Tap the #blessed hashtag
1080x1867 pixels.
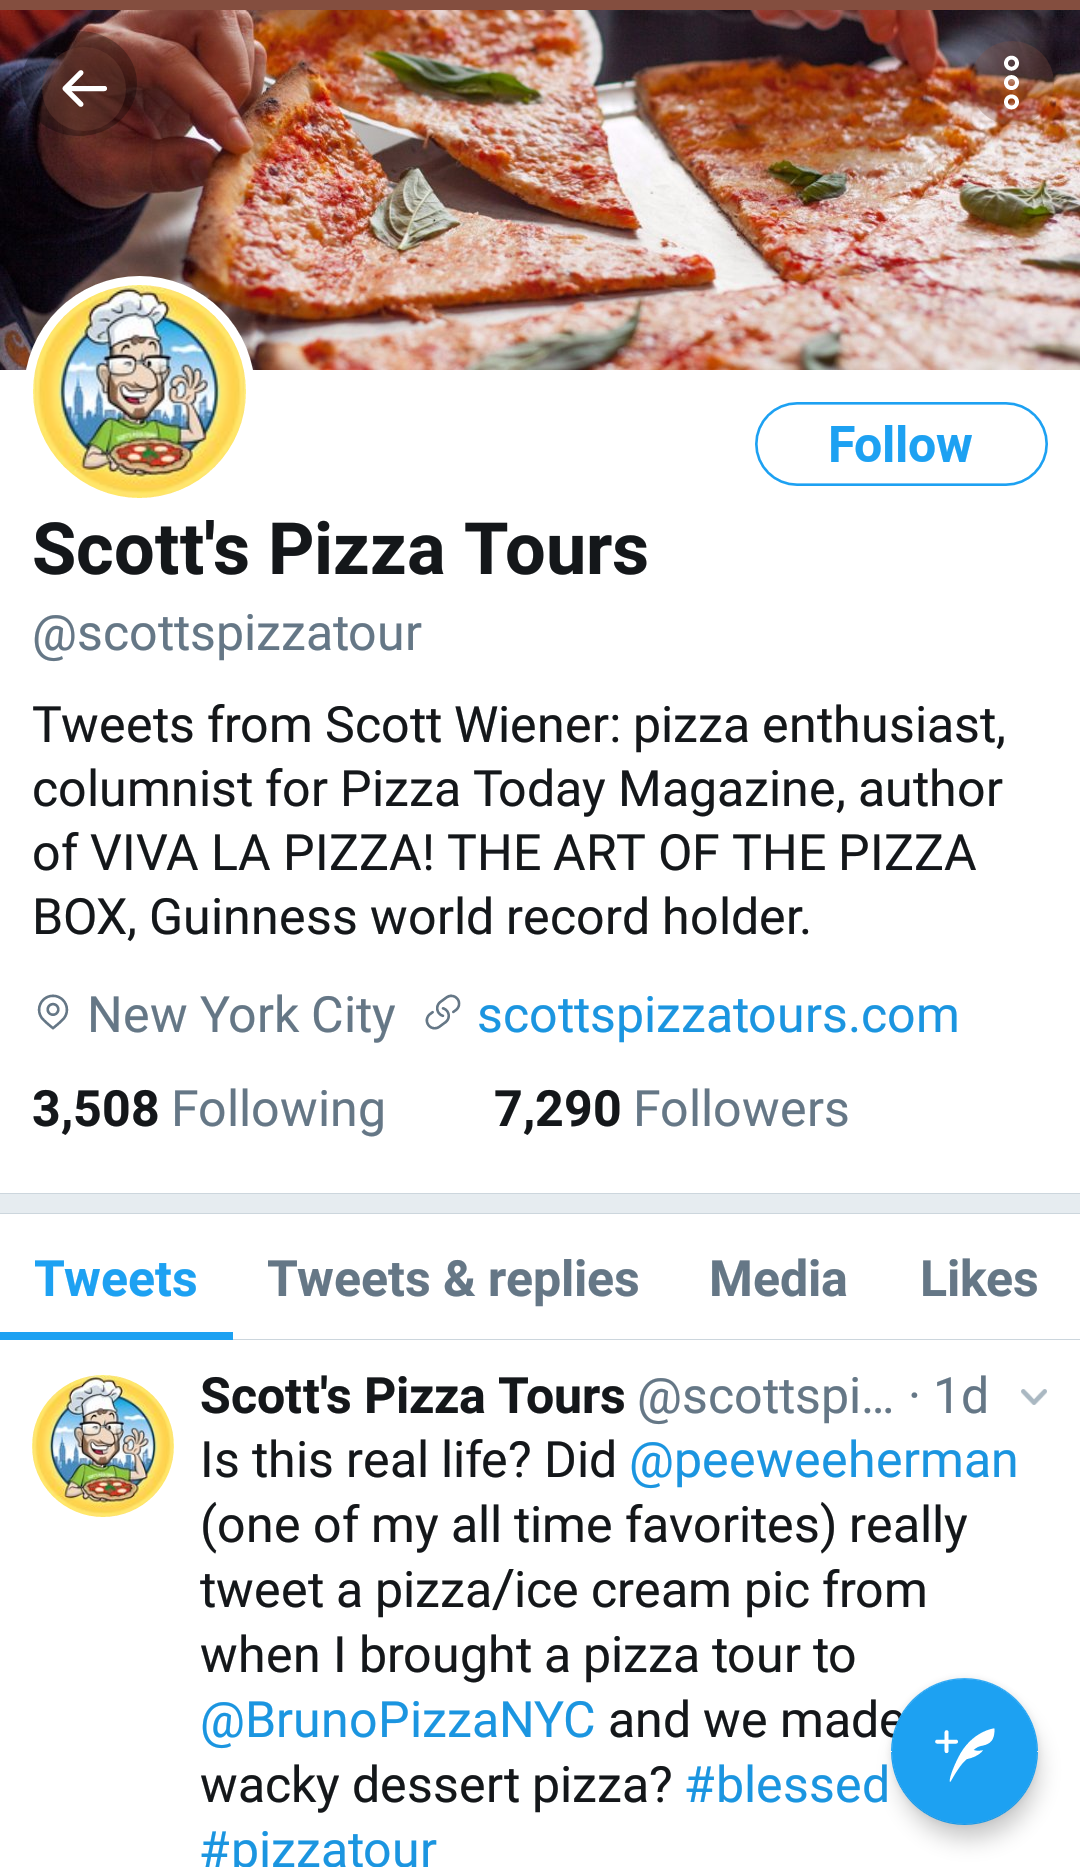click(787, 1786)
